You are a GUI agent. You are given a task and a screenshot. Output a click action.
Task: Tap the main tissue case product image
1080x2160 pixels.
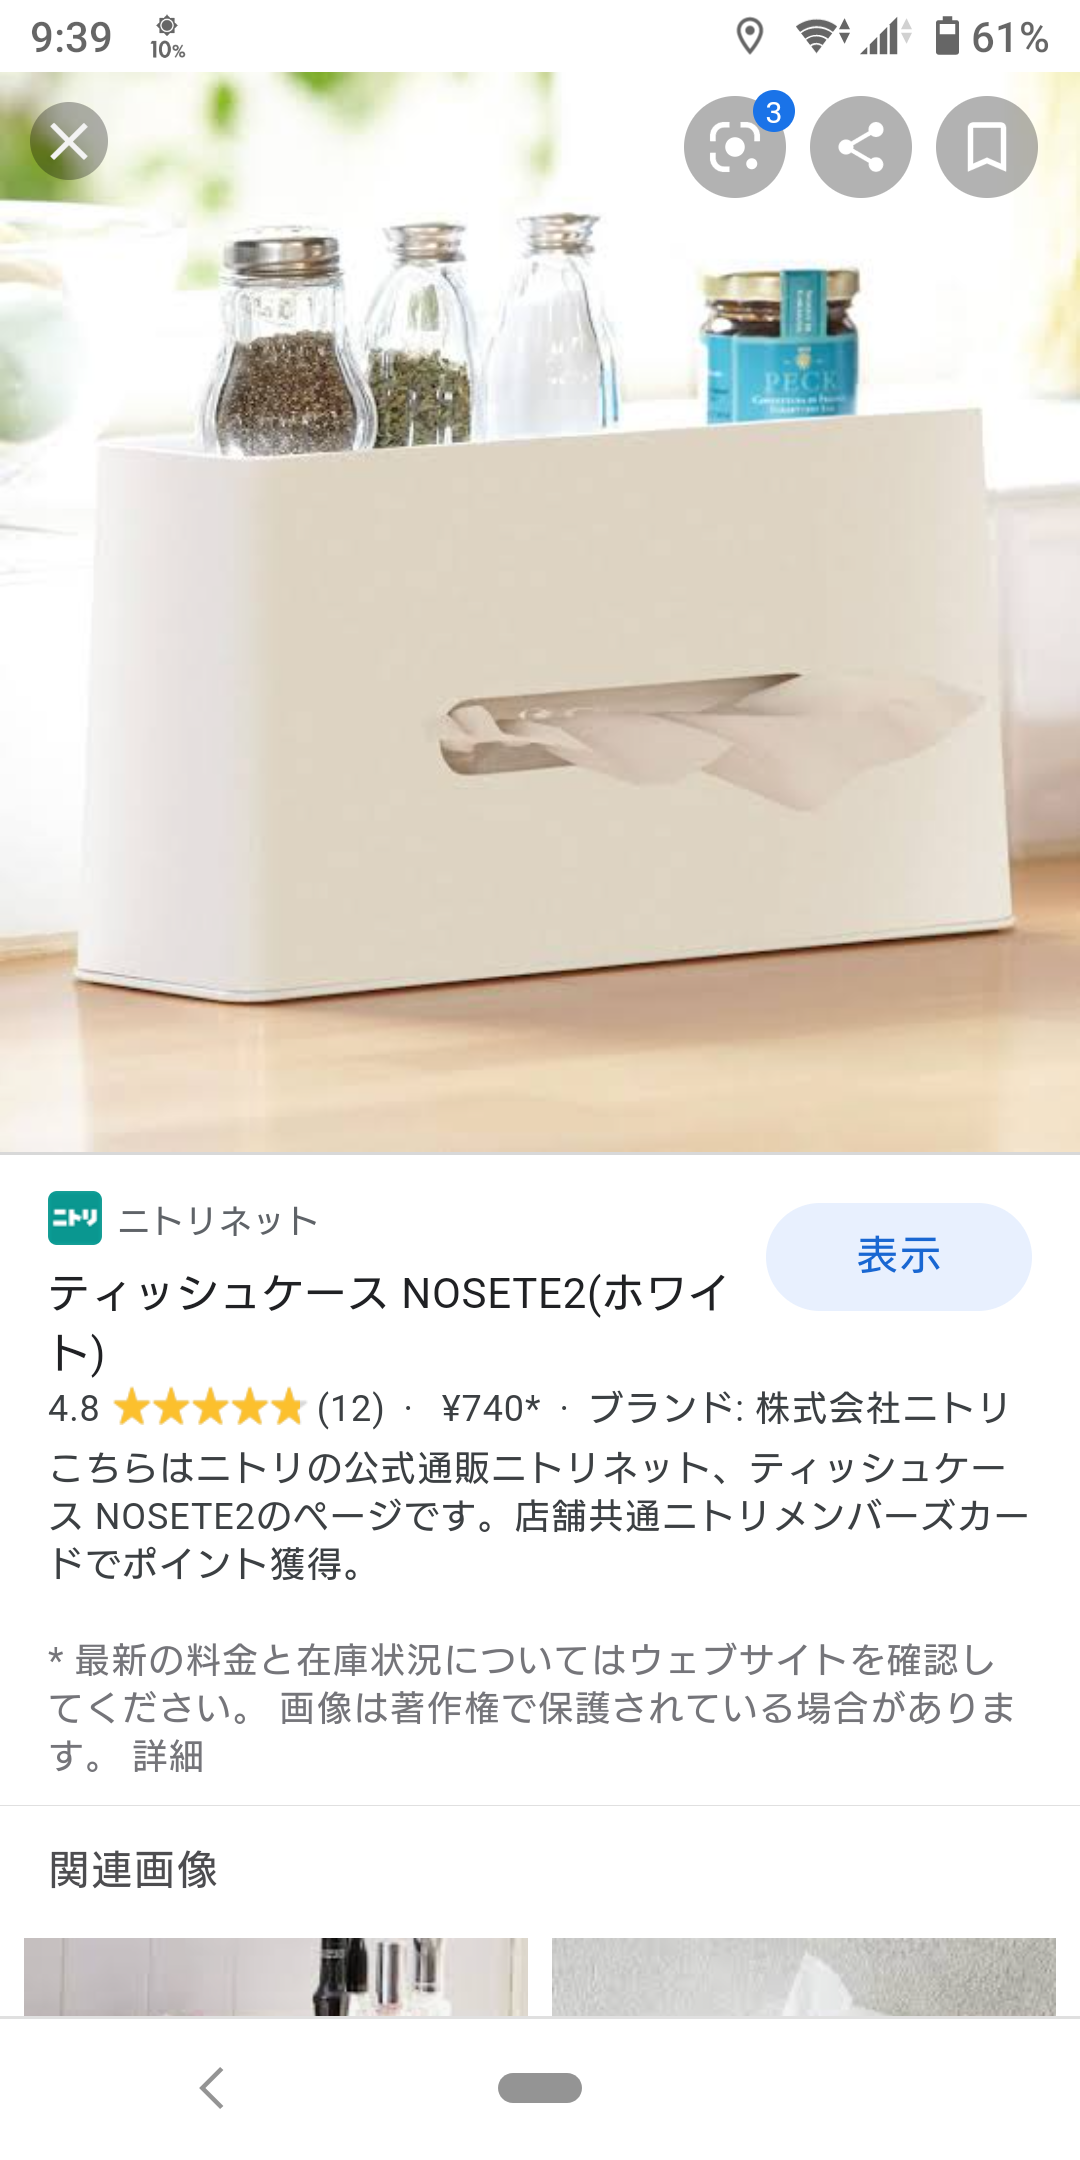pyautogui.click(x=540, y=612)
